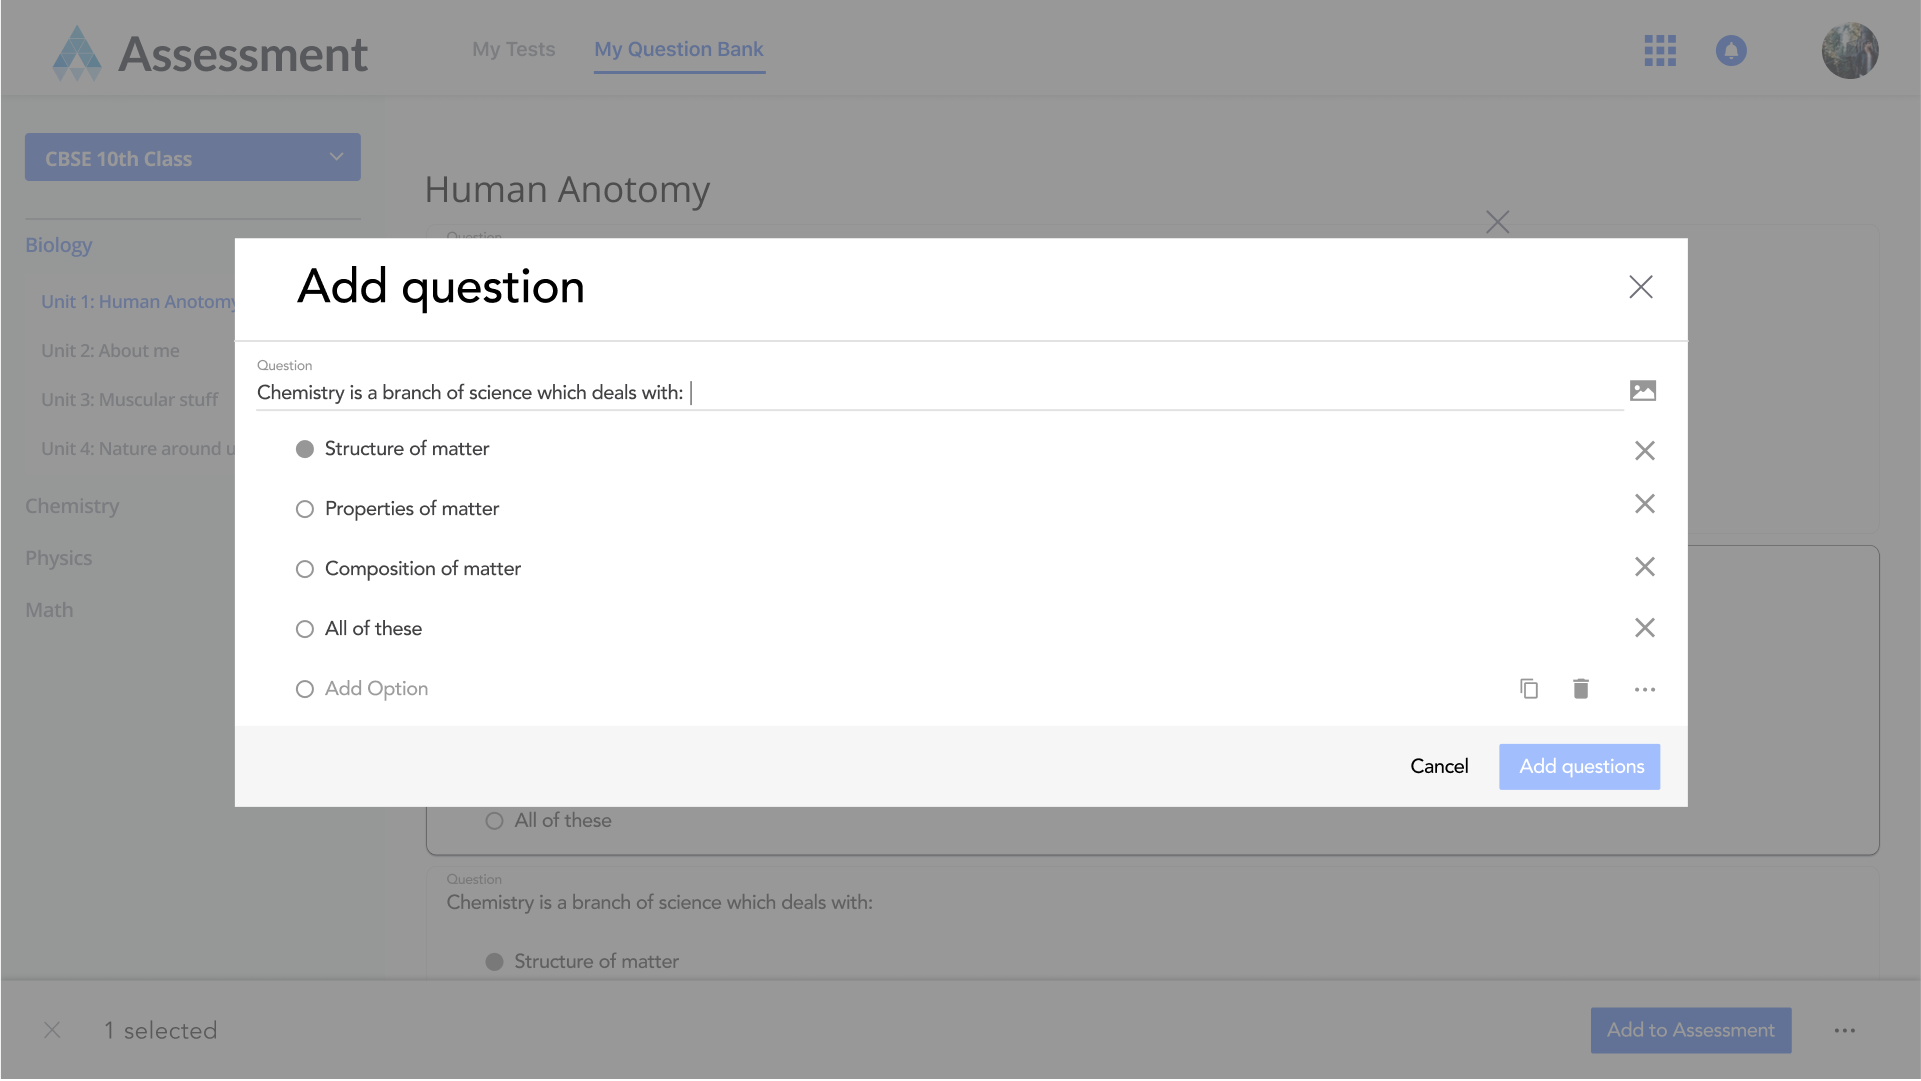Viewport: 1921px width, 1081px height.
Task: Expand the CBSE 10th Class dropdown
Action: (x=193, y=158)
